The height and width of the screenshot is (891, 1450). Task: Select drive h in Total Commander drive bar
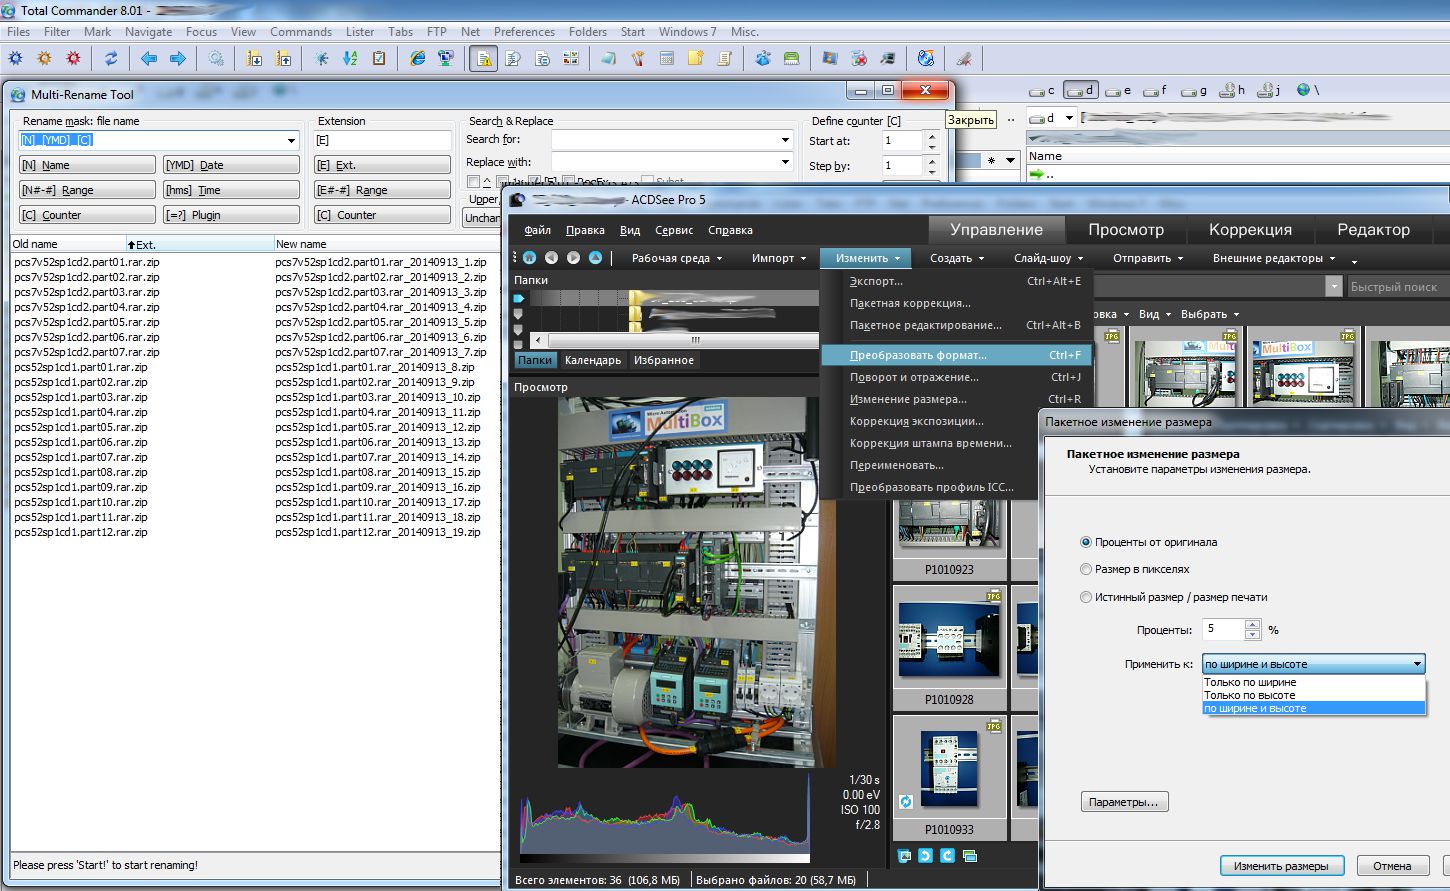(x=1233, y=90)
